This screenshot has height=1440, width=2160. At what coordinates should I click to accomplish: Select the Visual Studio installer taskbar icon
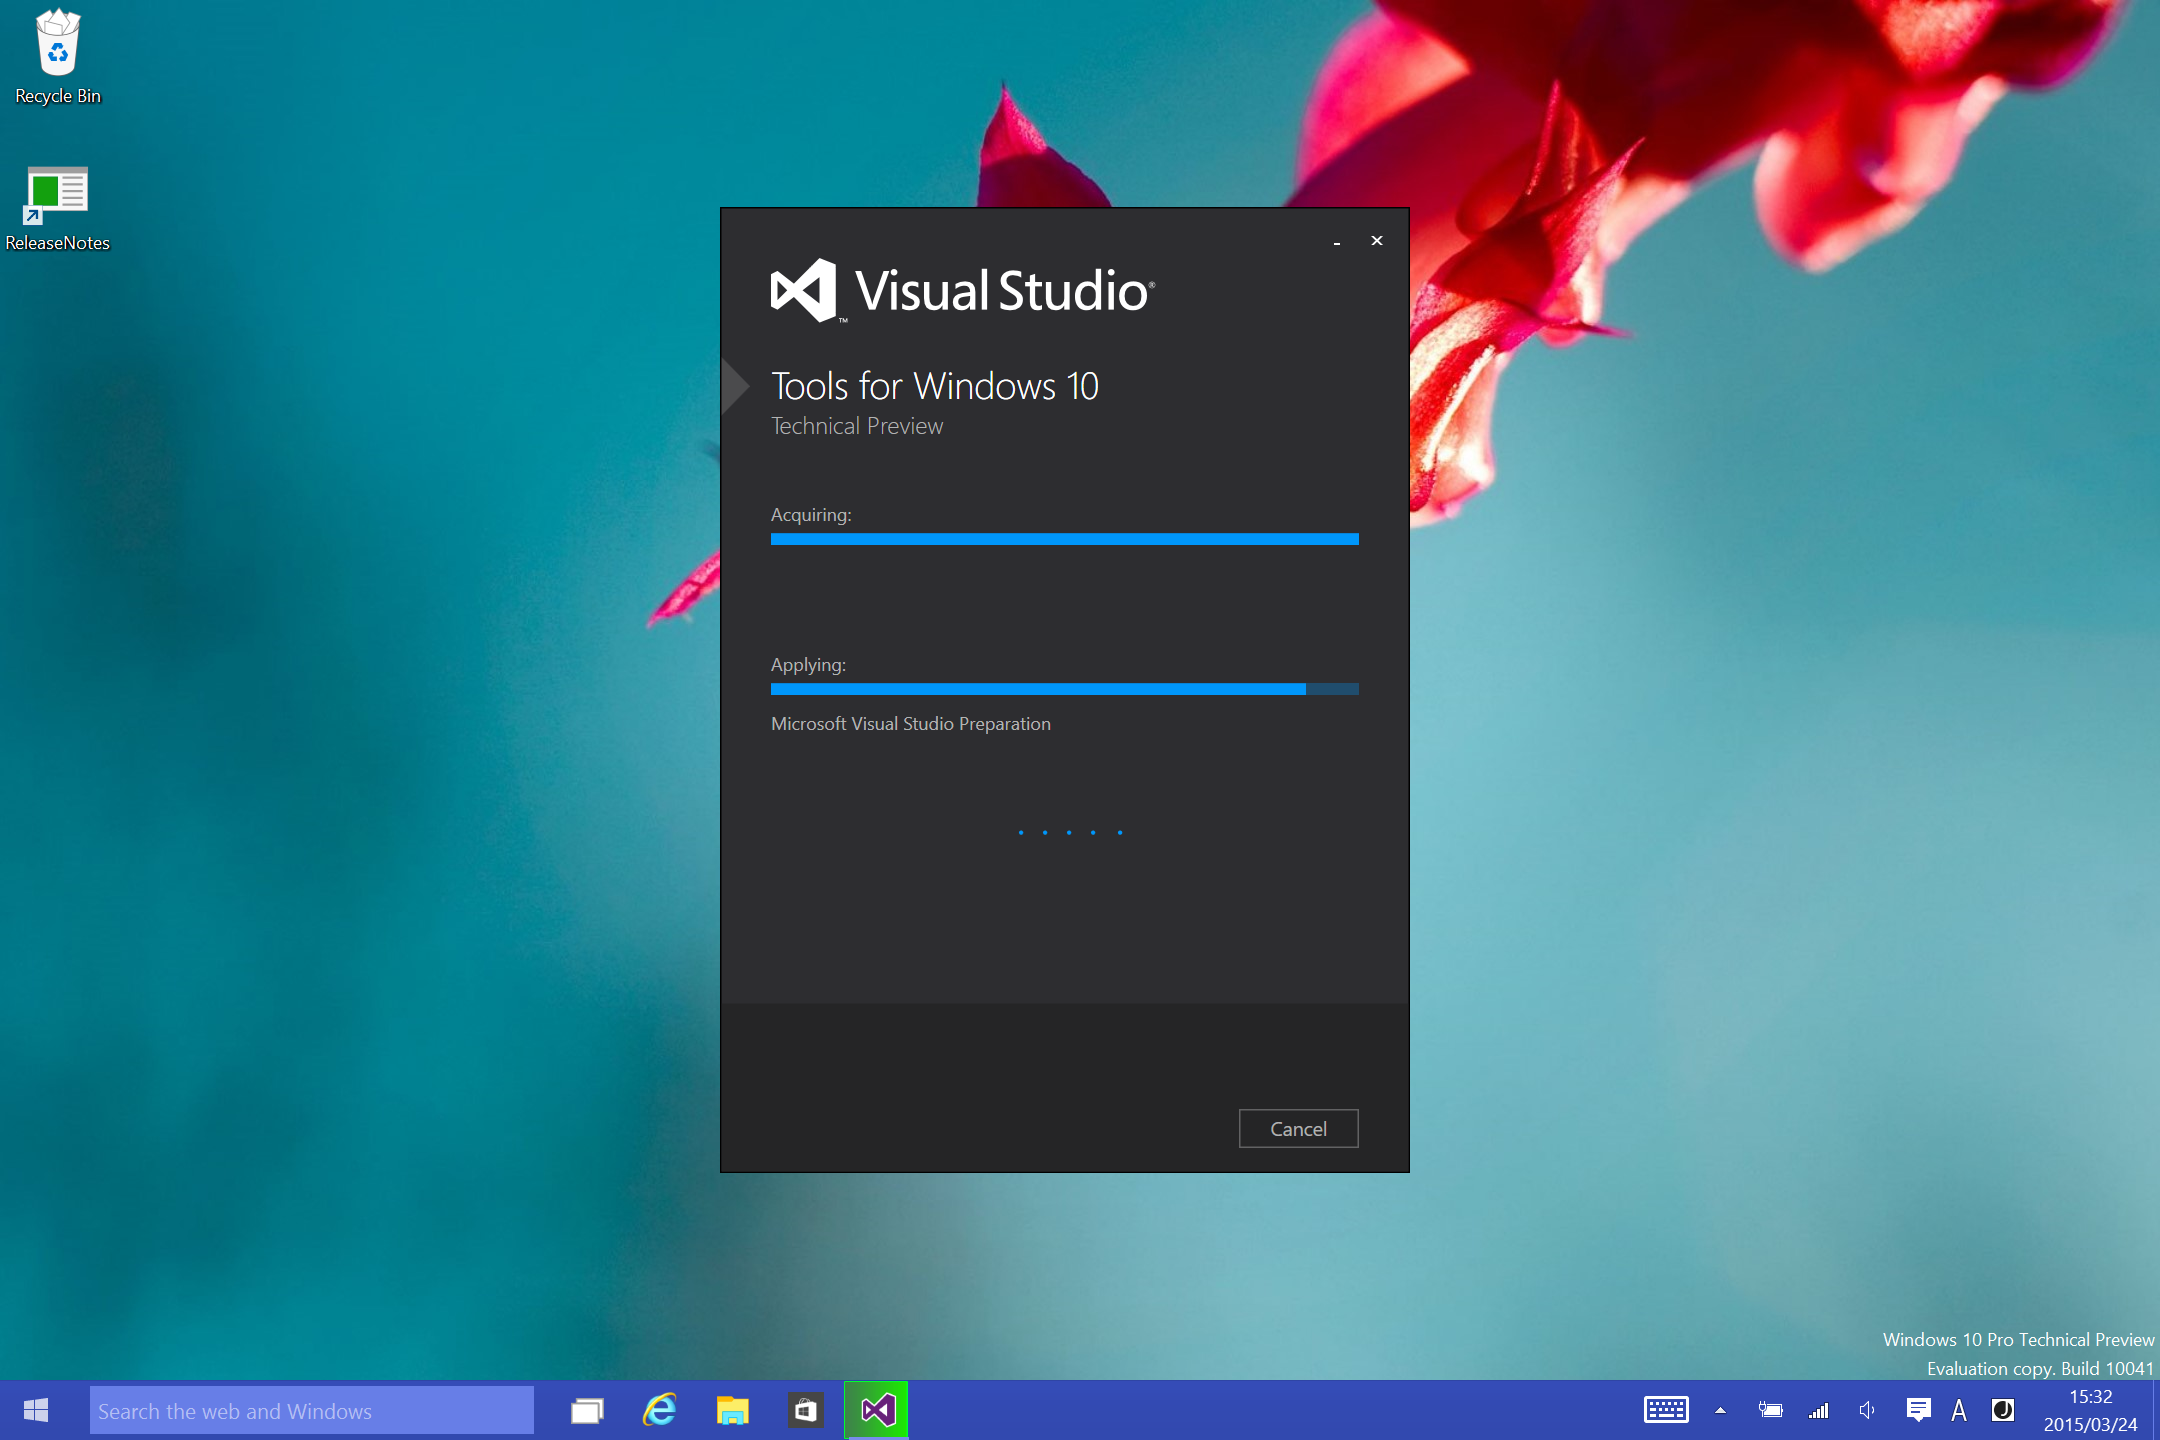click(876, 1410)
